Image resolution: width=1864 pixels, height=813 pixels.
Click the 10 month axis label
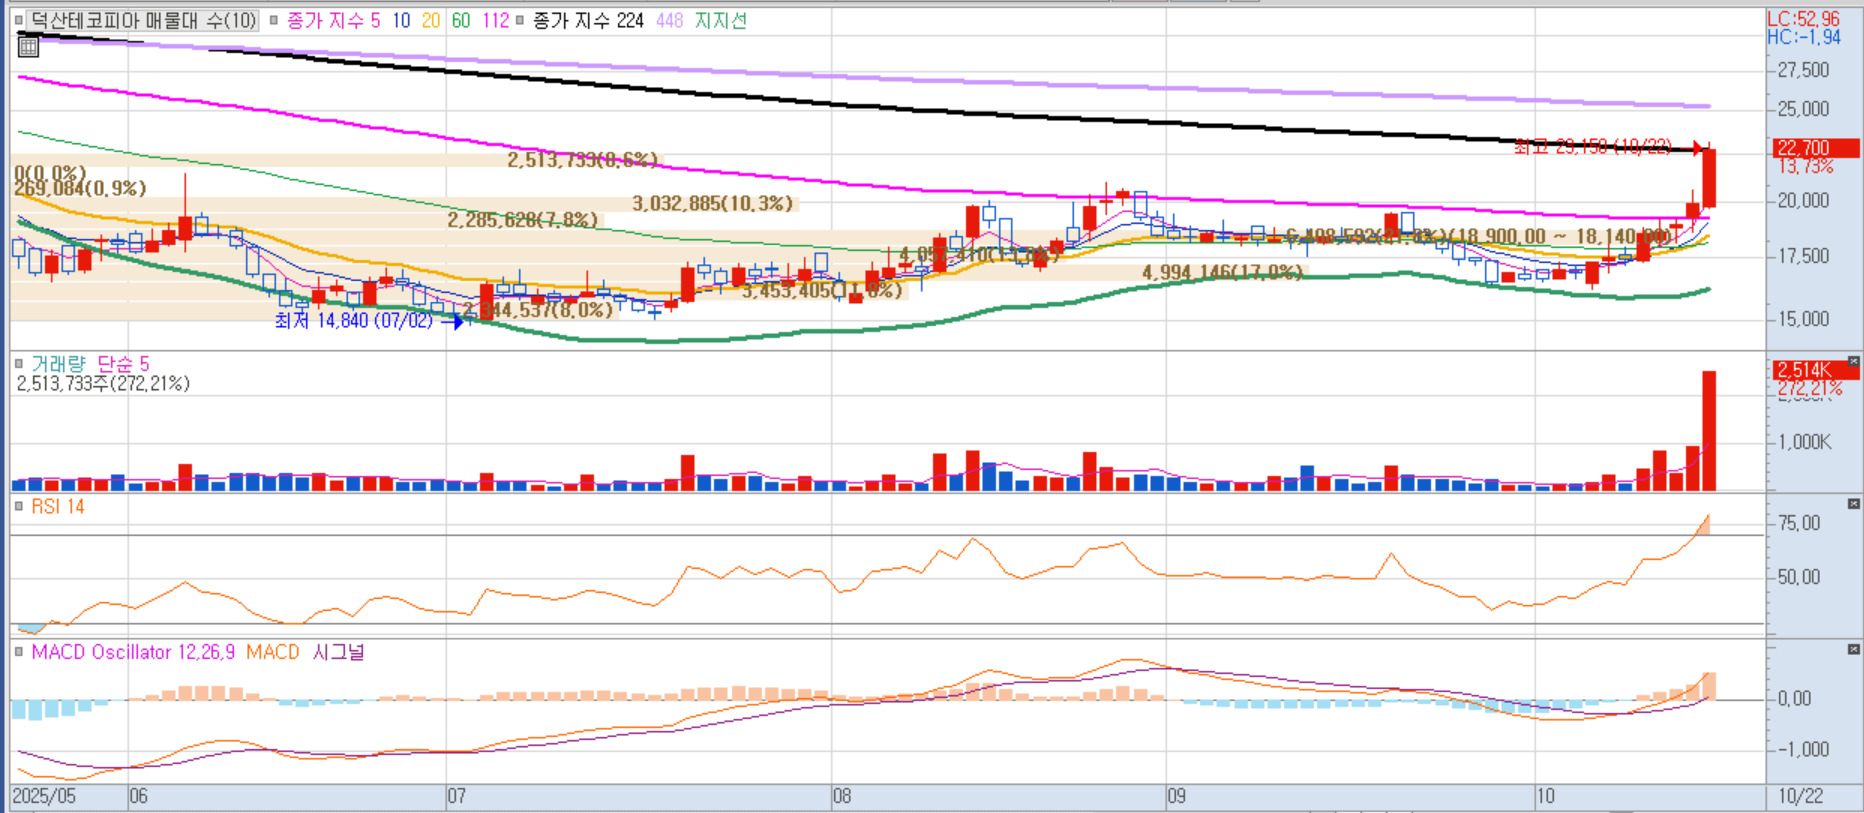[1546, 796]
